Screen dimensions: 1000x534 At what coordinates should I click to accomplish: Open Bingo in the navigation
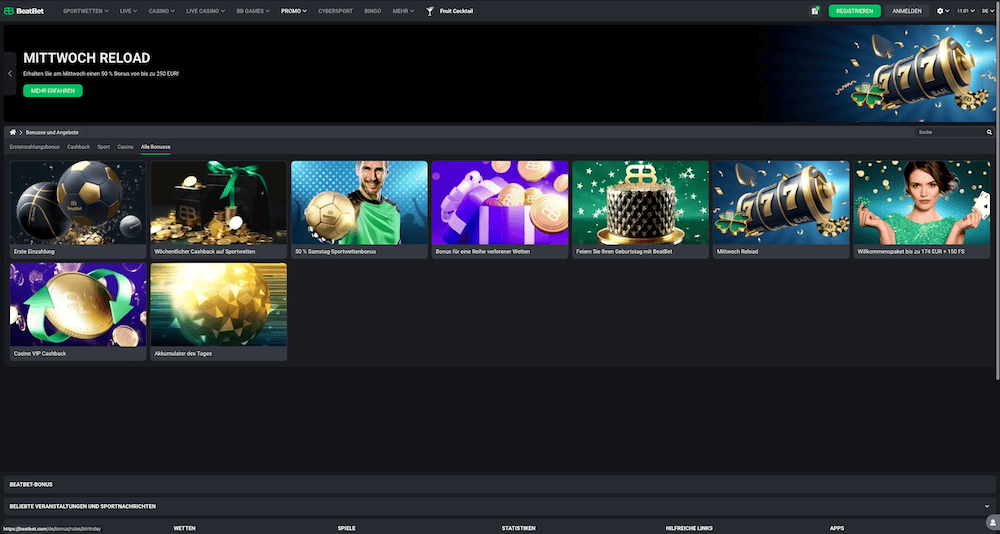(x=372, y=11)
